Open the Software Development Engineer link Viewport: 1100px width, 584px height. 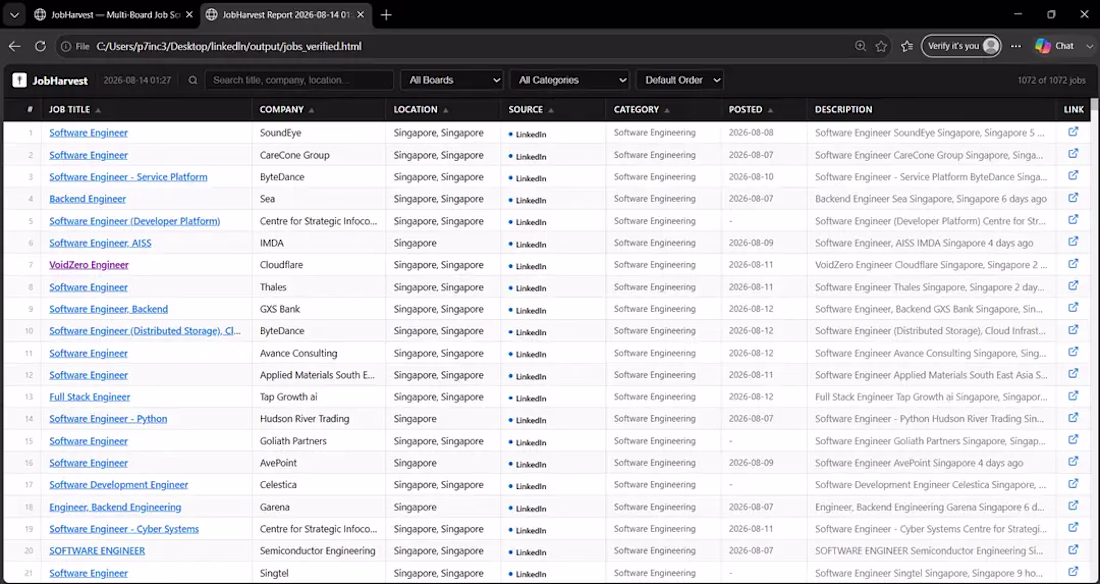(x=119, y=484)
